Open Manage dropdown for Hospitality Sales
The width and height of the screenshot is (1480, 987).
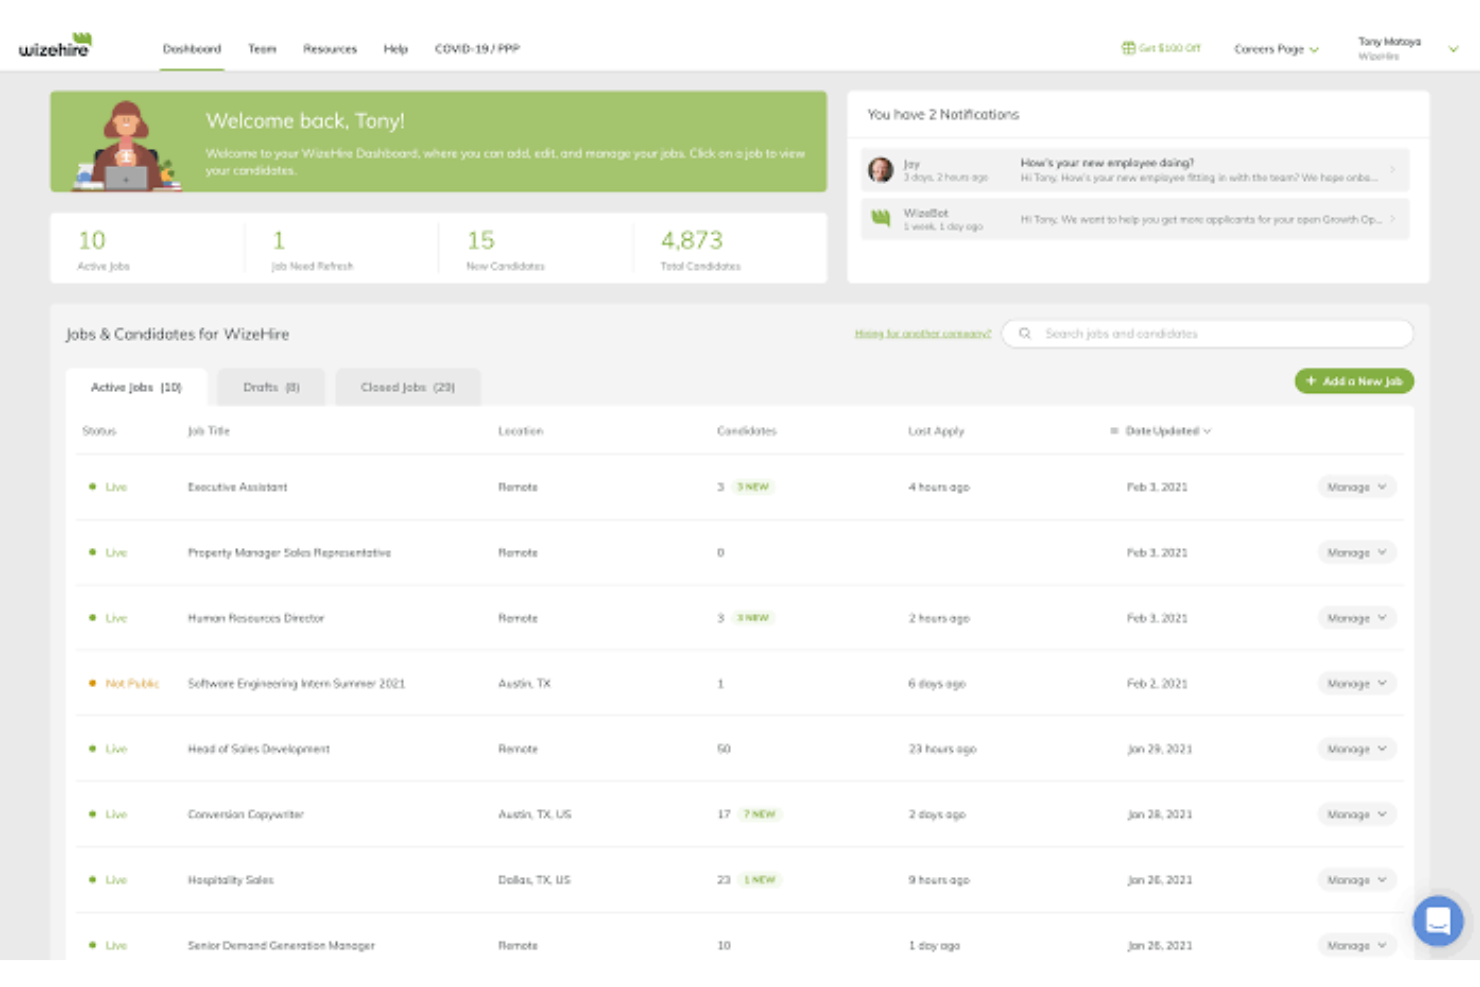tap(1357, 880)
